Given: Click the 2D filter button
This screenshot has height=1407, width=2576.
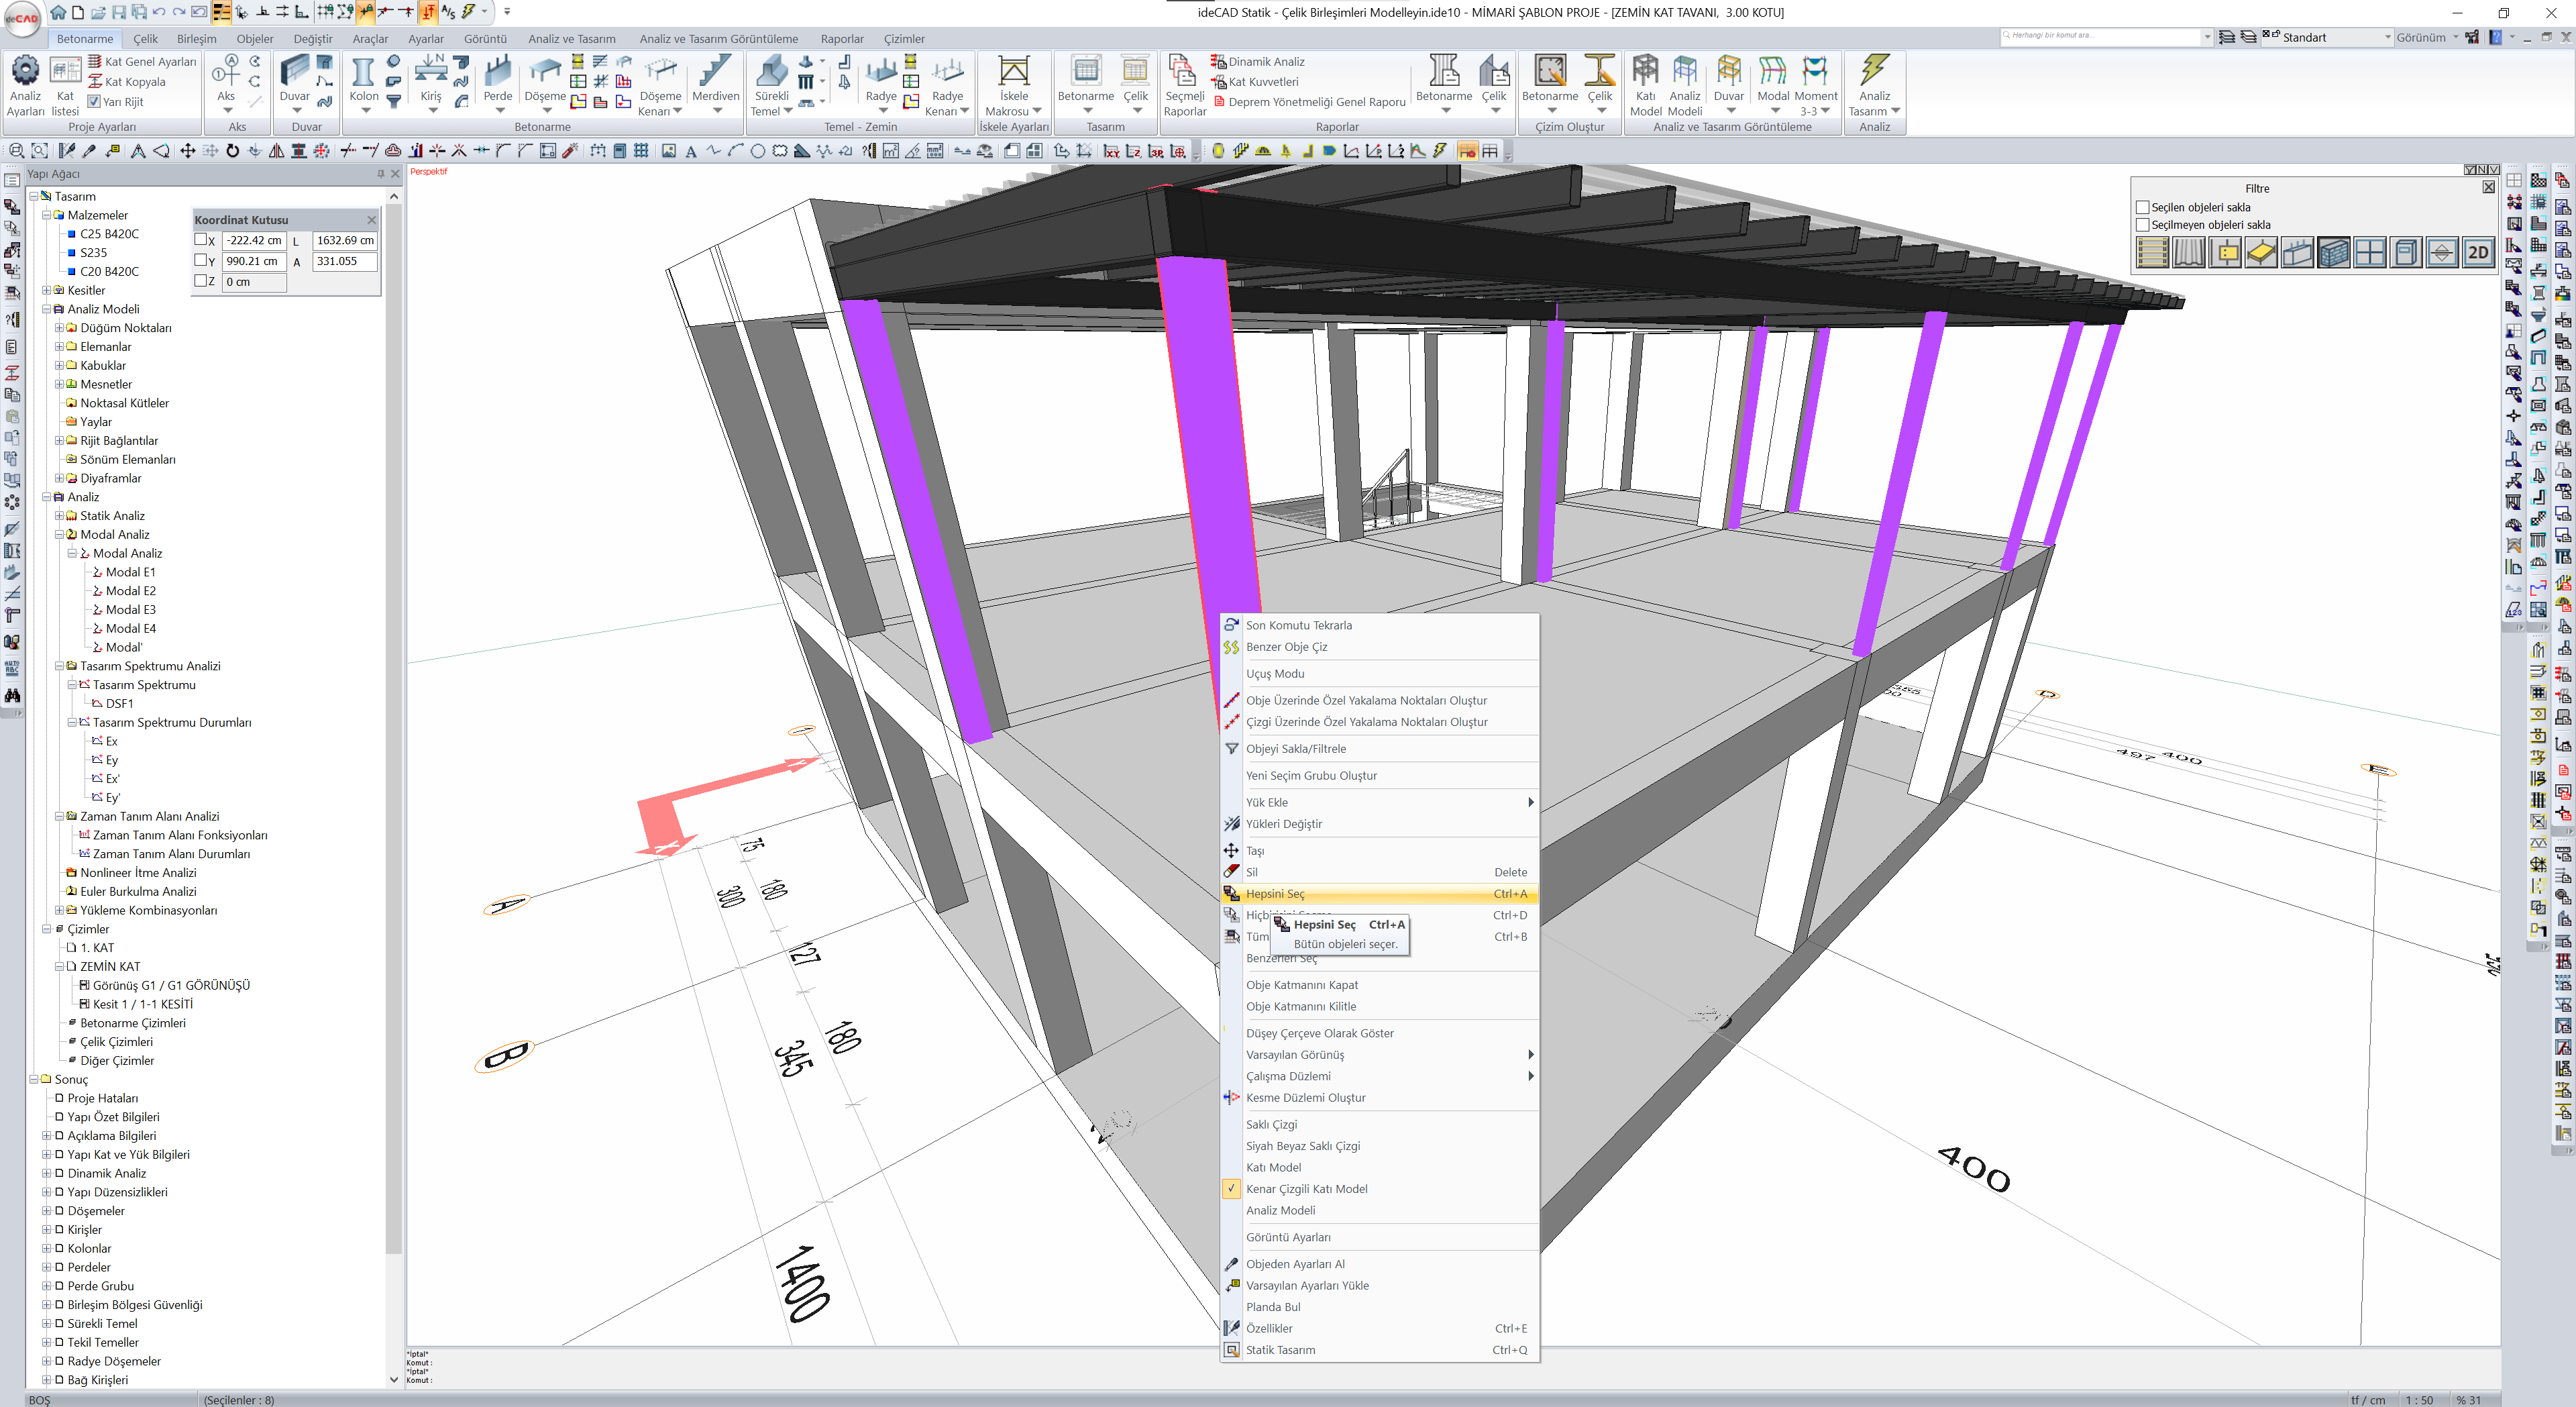Looking at the screenshot, I should (2477, 253).
